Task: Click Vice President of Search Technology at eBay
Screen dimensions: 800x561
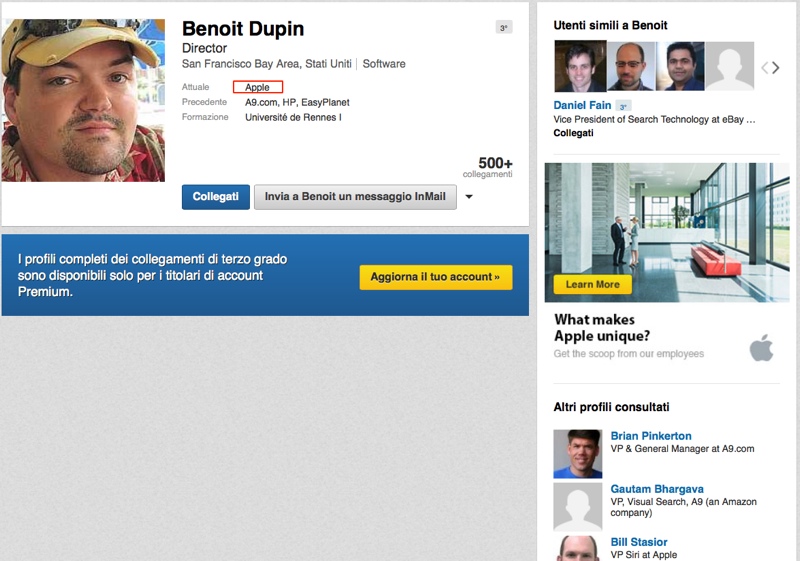Action: tap(655, 119)
